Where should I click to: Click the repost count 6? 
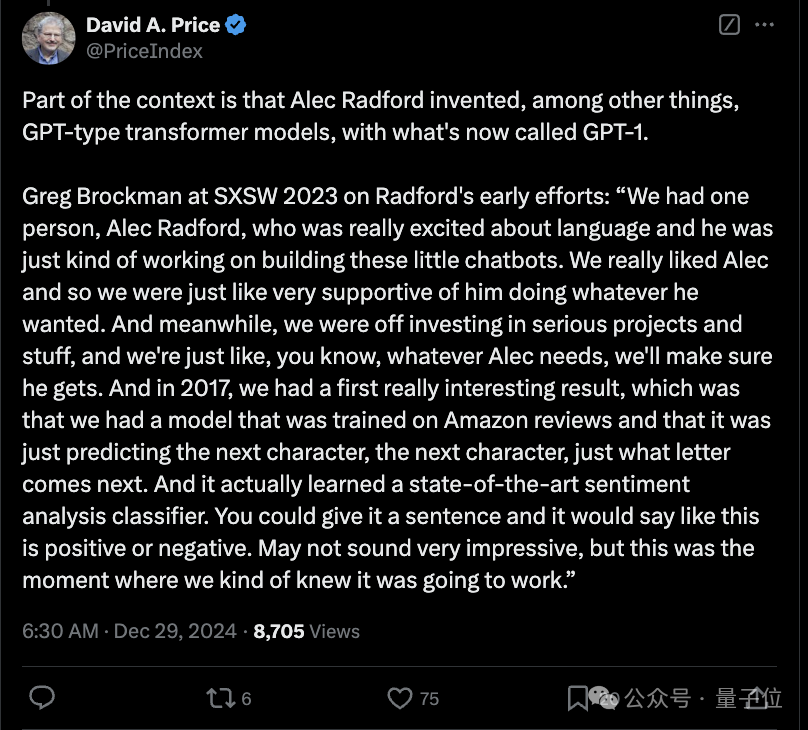tap(246, 699)
